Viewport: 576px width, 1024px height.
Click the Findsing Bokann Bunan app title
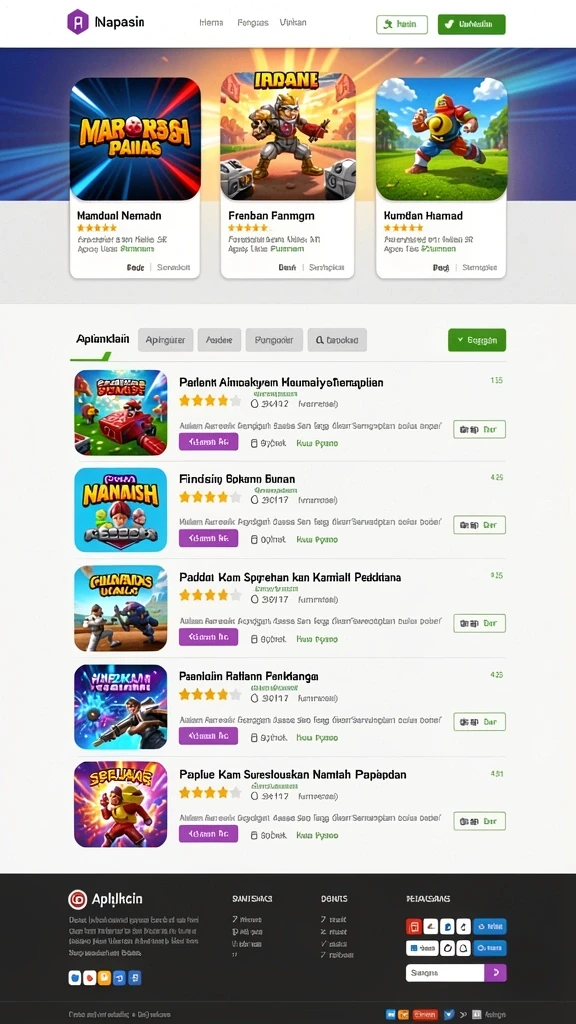tap(237, 479)
